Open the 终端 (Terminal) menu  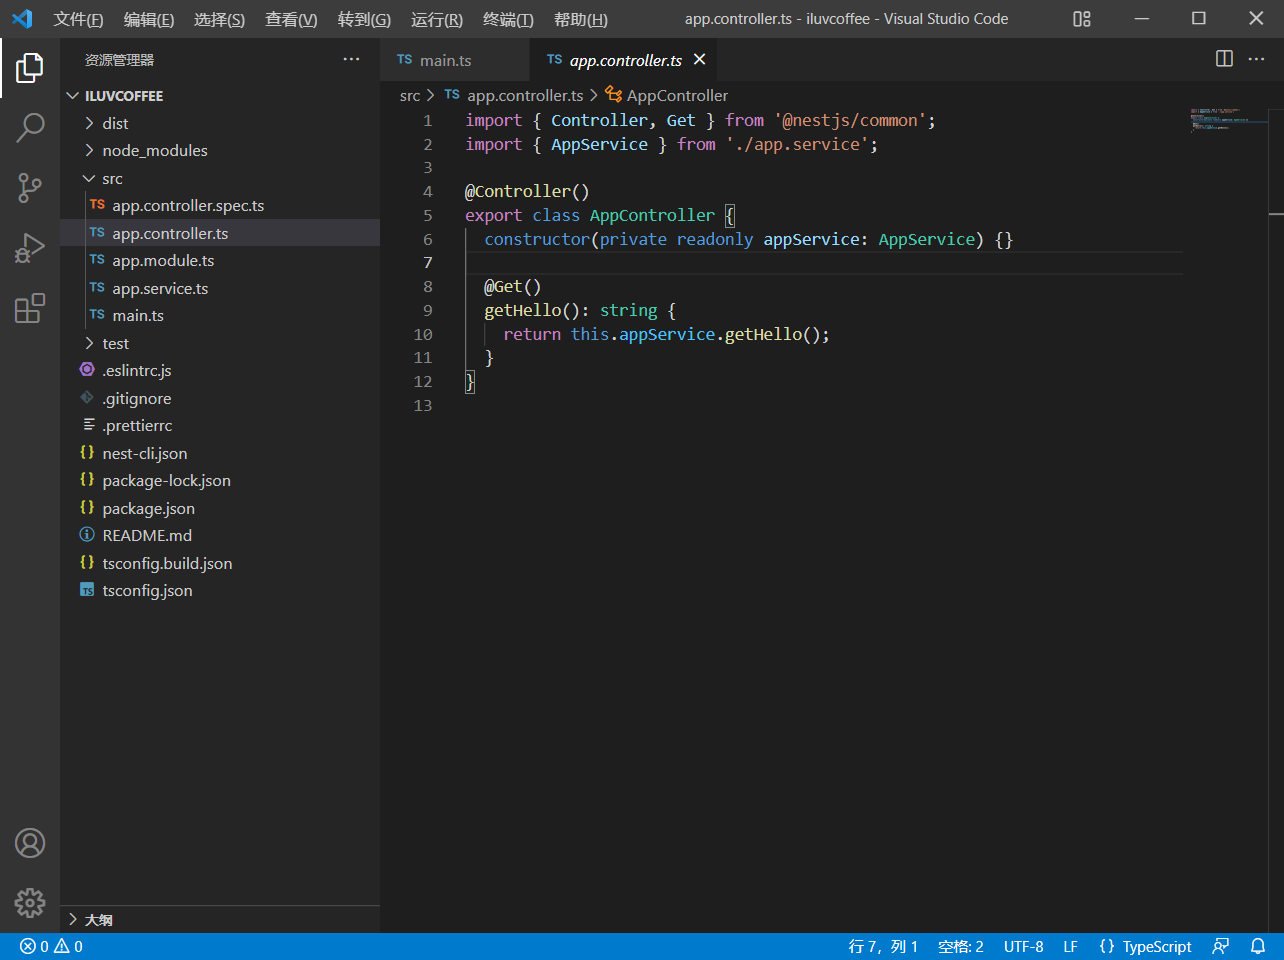[507, 20]
